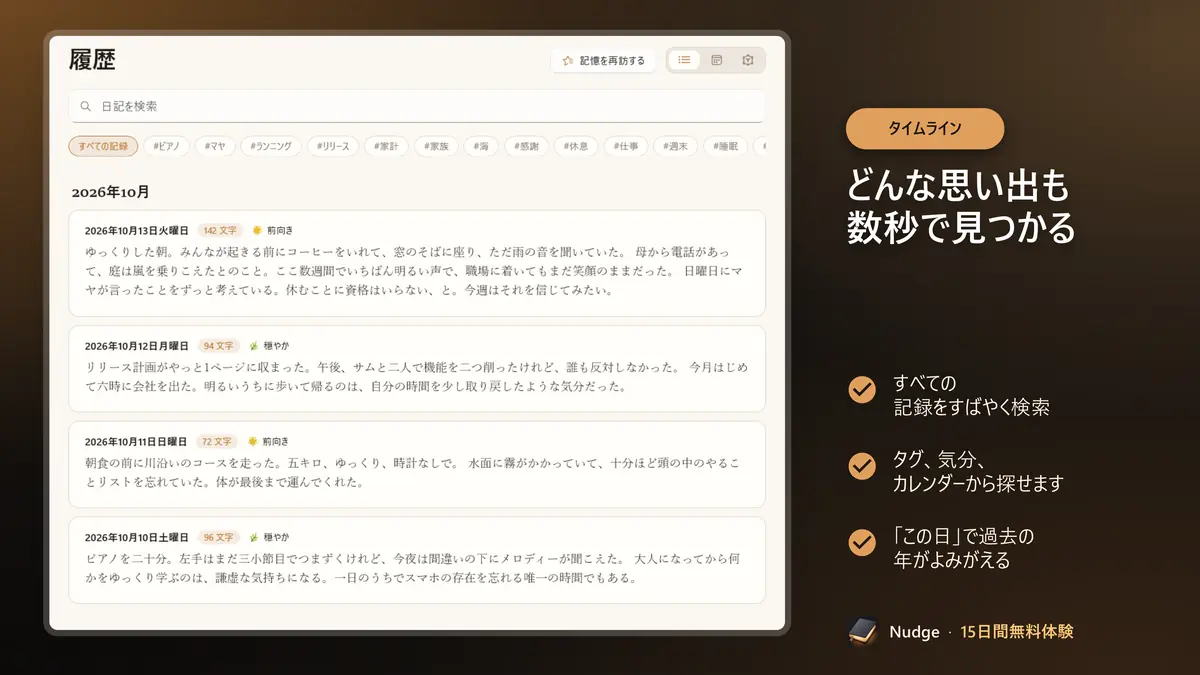Click the checkmark beside タグ、気分、カレンダー
The width and height of the screenshot is (1200, 675).
(x=862, y=466)
